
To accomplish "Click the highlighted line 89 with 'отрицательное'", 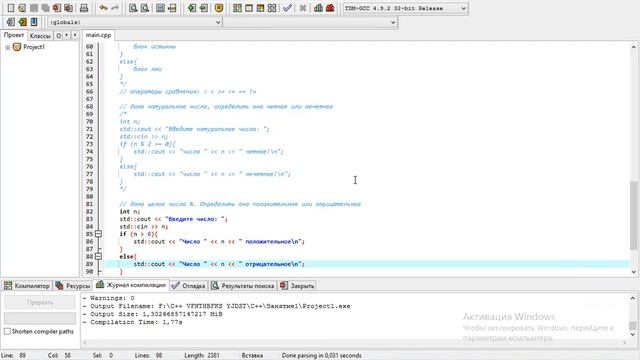I will coord(367,264).
